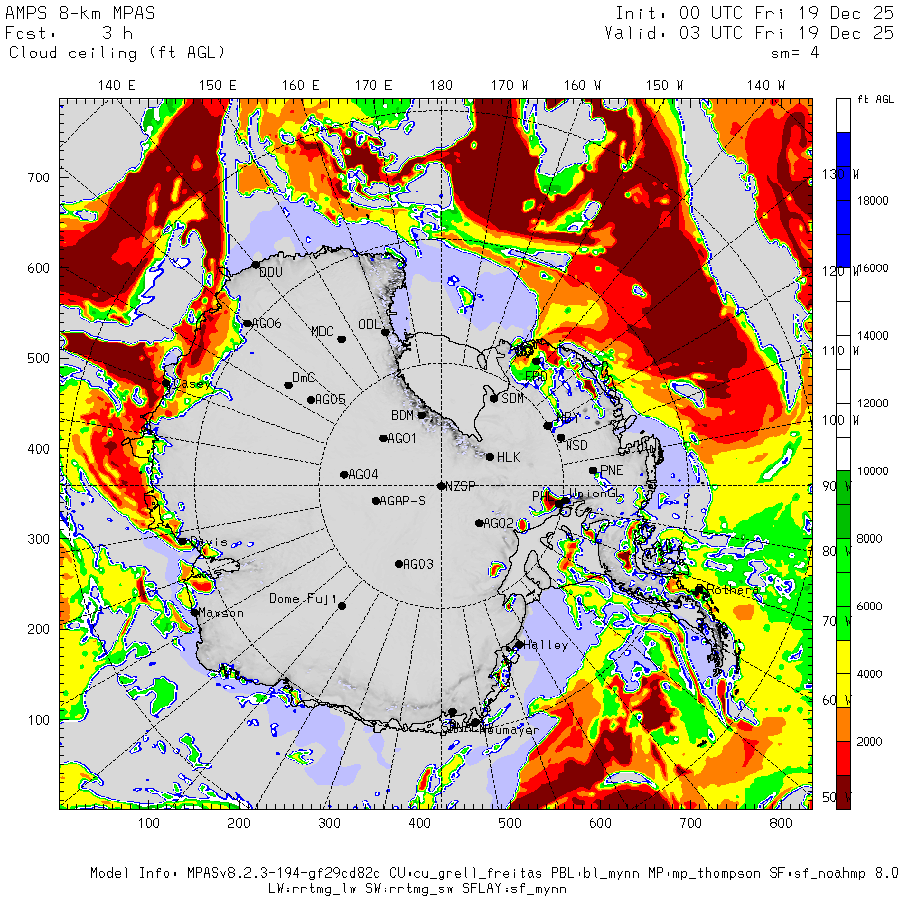Click the MDC station label
The image size is (900, 900).
click(x=322, y=332)
